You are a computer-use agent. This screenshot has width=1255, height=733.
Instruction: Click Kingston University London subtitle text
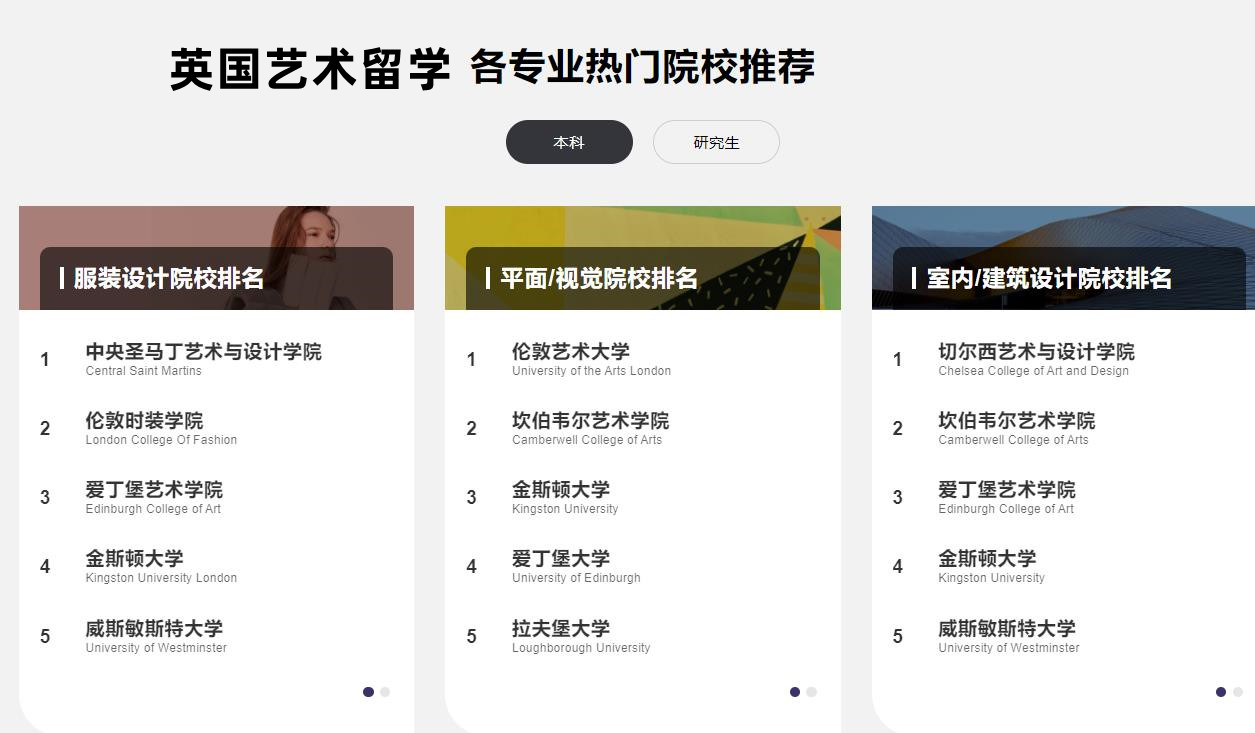coord(161,578)
